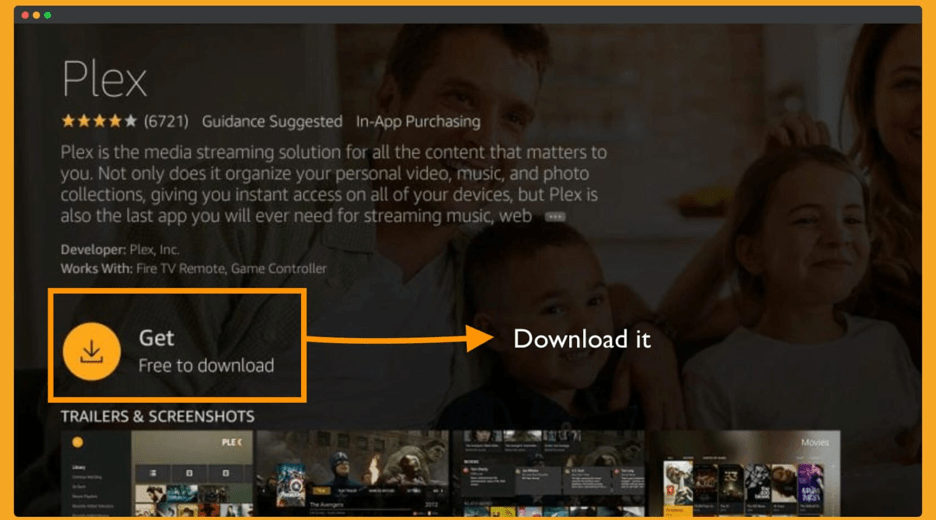Click the (6721) review count

click(x=166, y=121)
